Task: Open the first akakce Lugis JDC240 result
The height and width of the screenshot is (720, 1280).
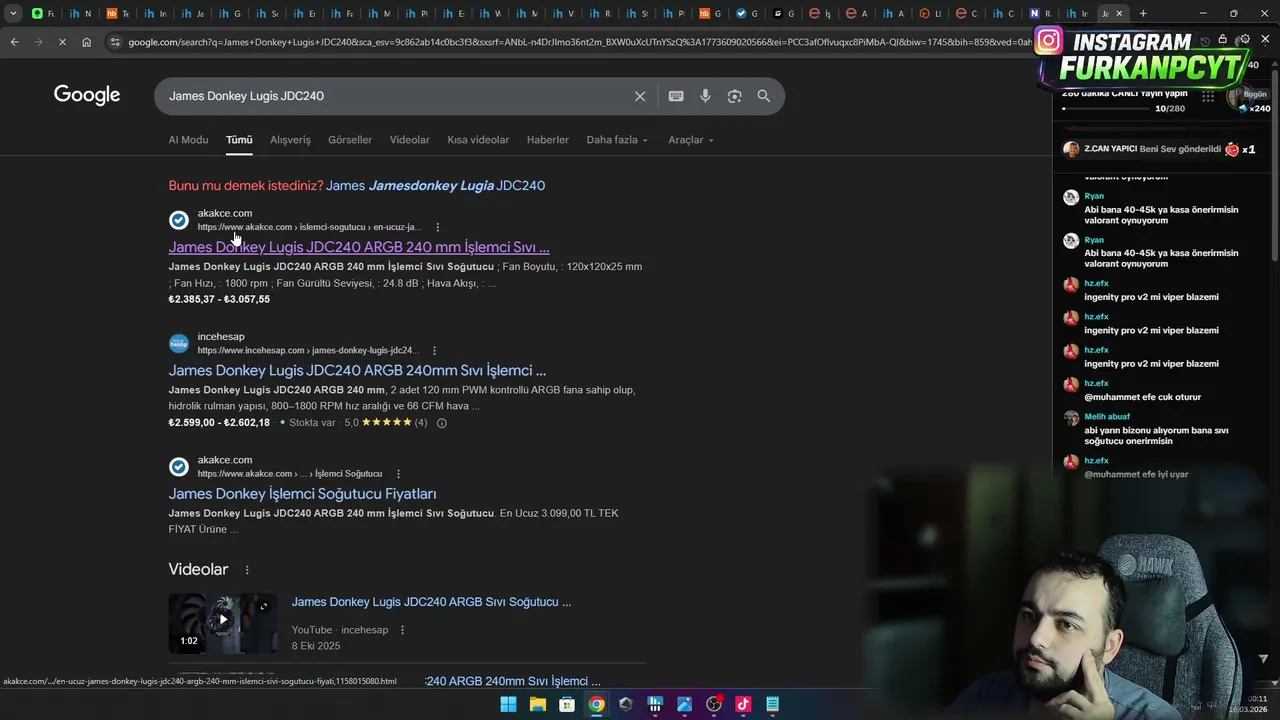Action: [359, 247]
